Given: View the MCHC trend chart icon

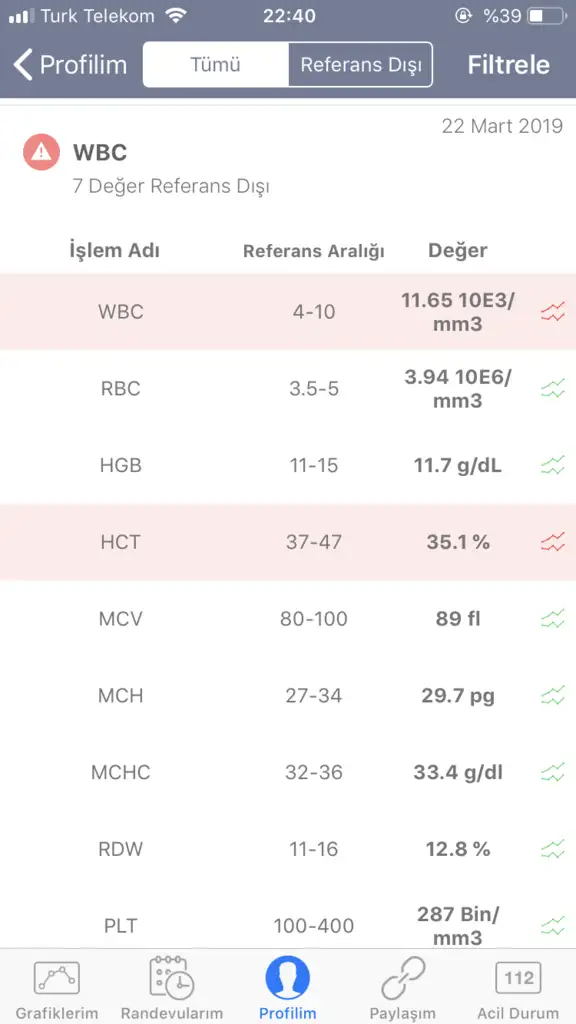Looking at the screenshot, I should [x=552, y=773].
